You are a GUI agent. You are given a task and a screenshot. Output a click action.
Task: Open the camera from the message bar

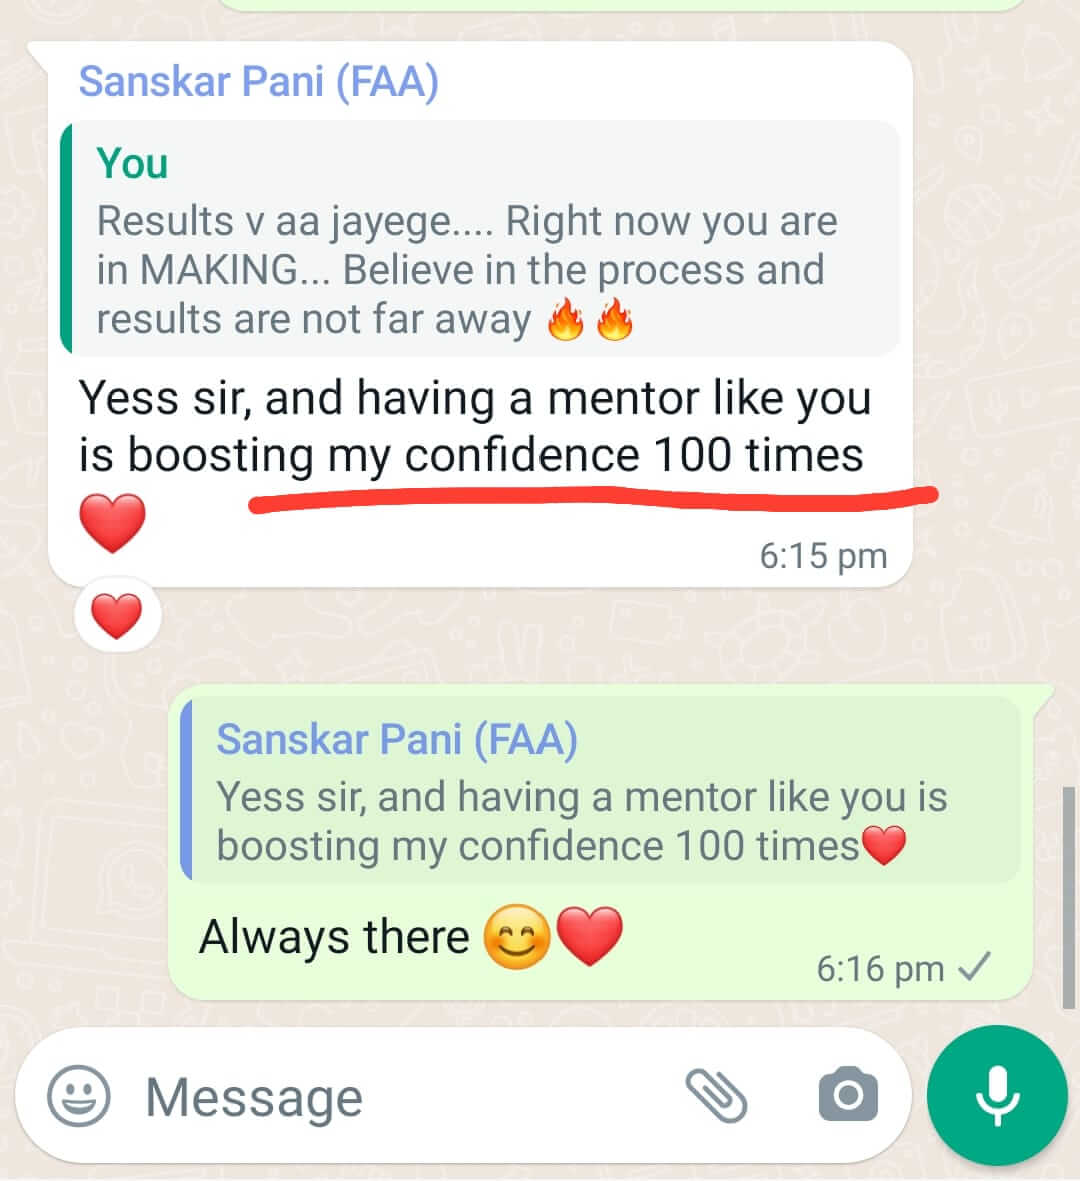click(x=848, y=1094)
